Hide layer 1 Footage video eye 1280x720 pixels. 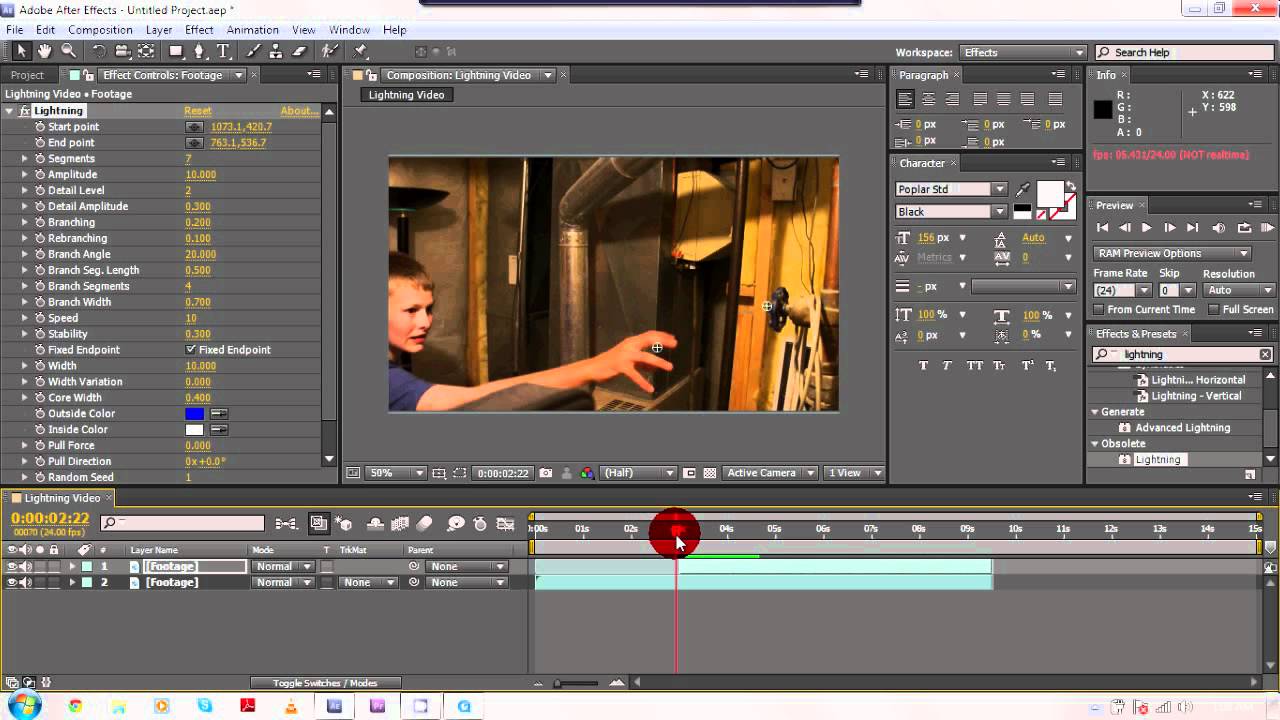pos(13,567)
